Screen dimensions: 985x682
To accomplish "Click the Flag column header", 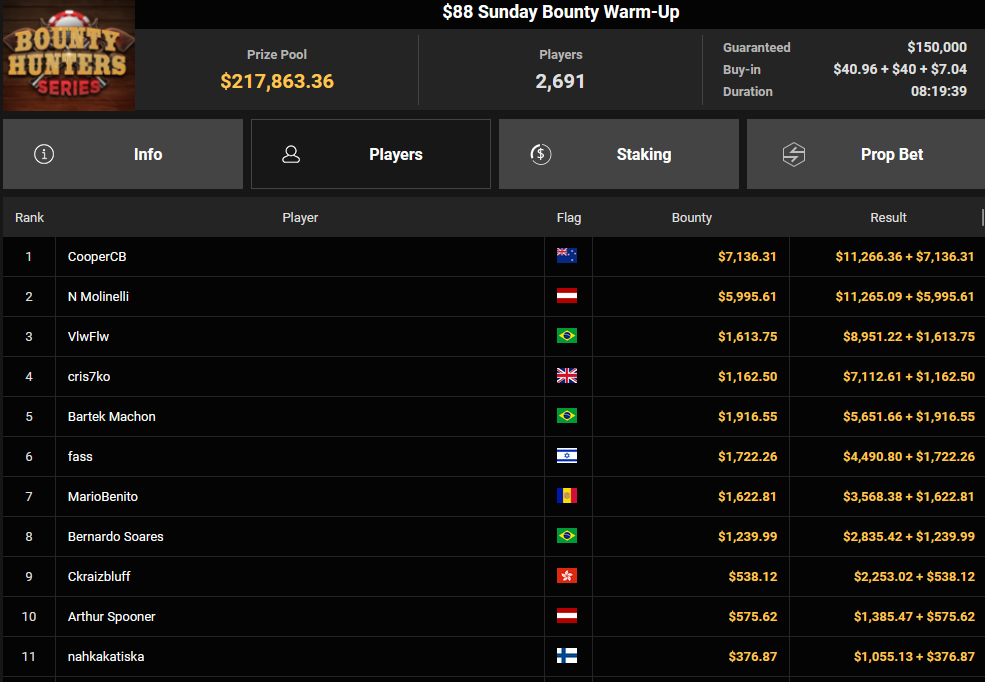I will point(568,217).
